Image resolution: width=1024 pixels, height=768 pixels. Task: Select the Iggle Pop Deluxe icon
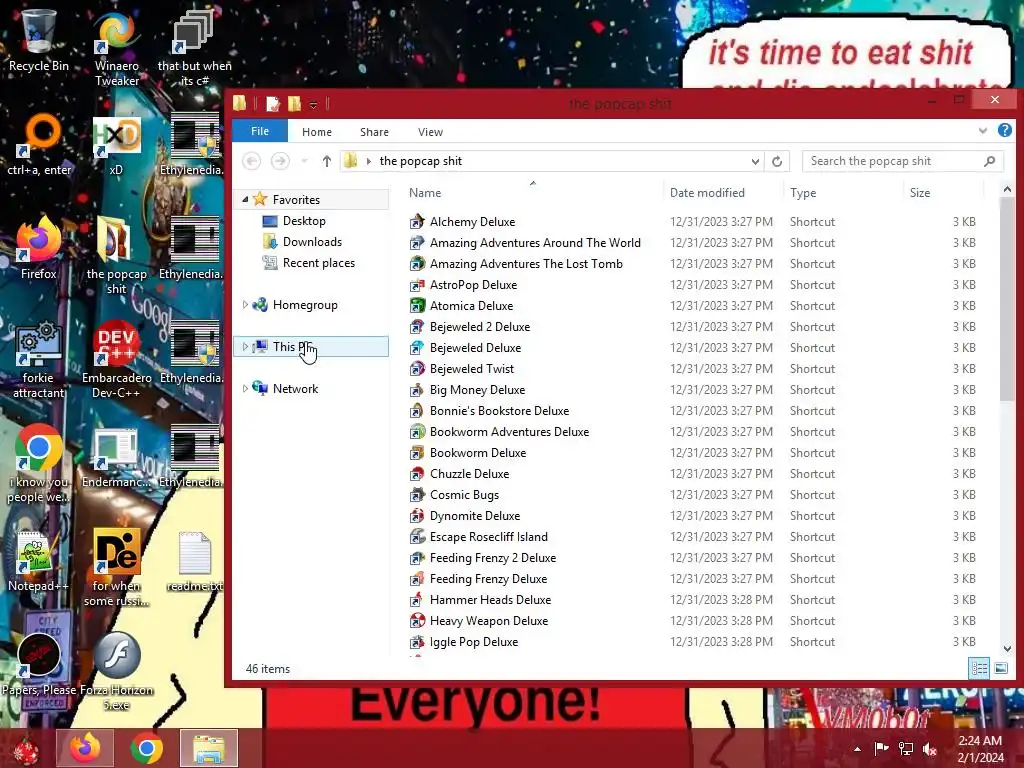click(x=417, y=642)
